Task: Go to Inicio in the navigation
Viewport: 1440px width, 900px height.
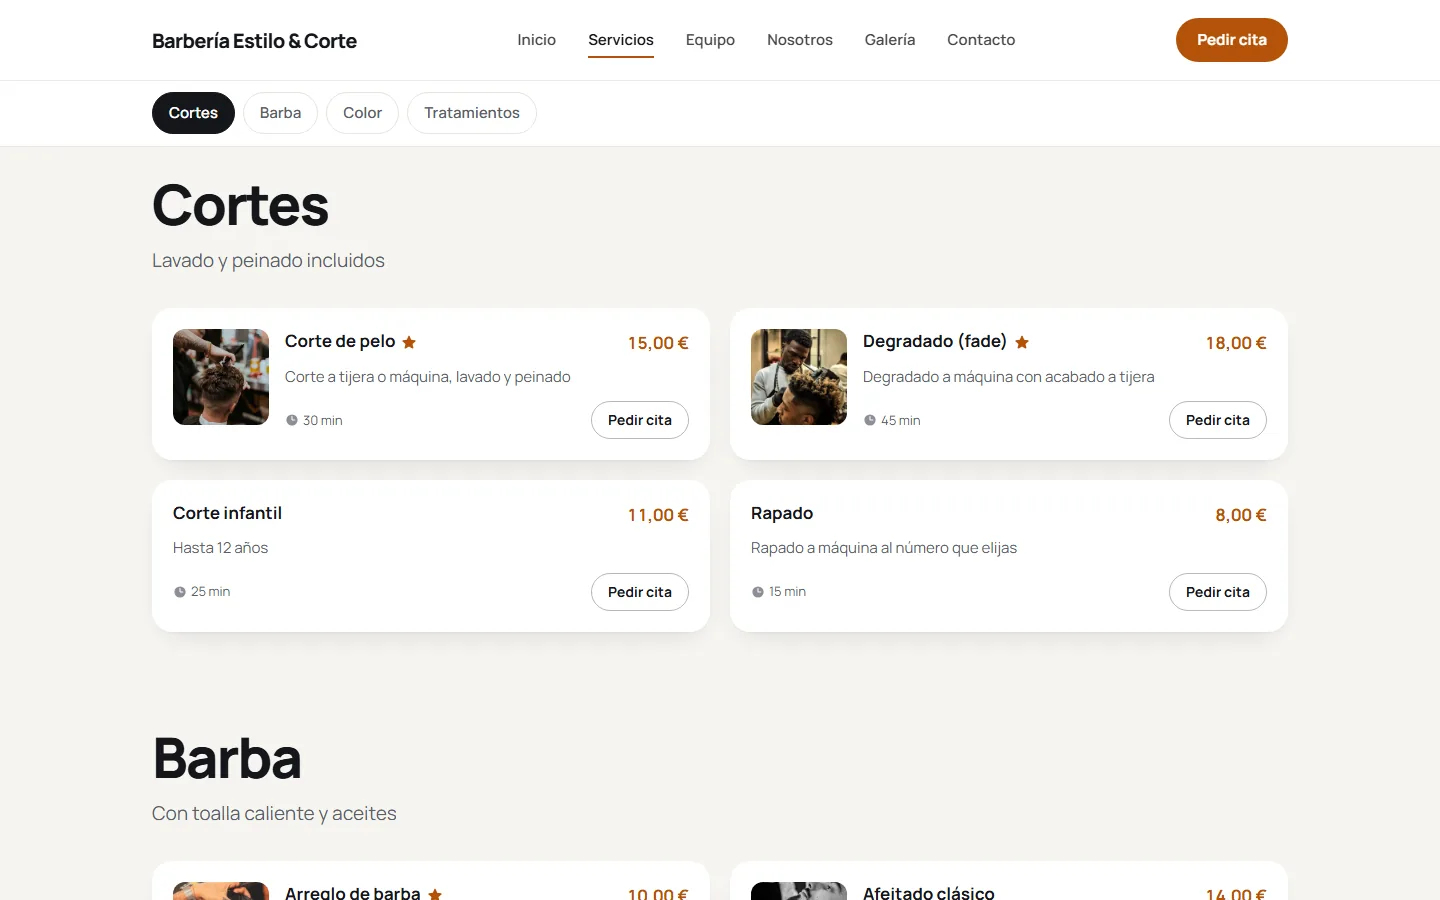Action: (x=536, y=40)
